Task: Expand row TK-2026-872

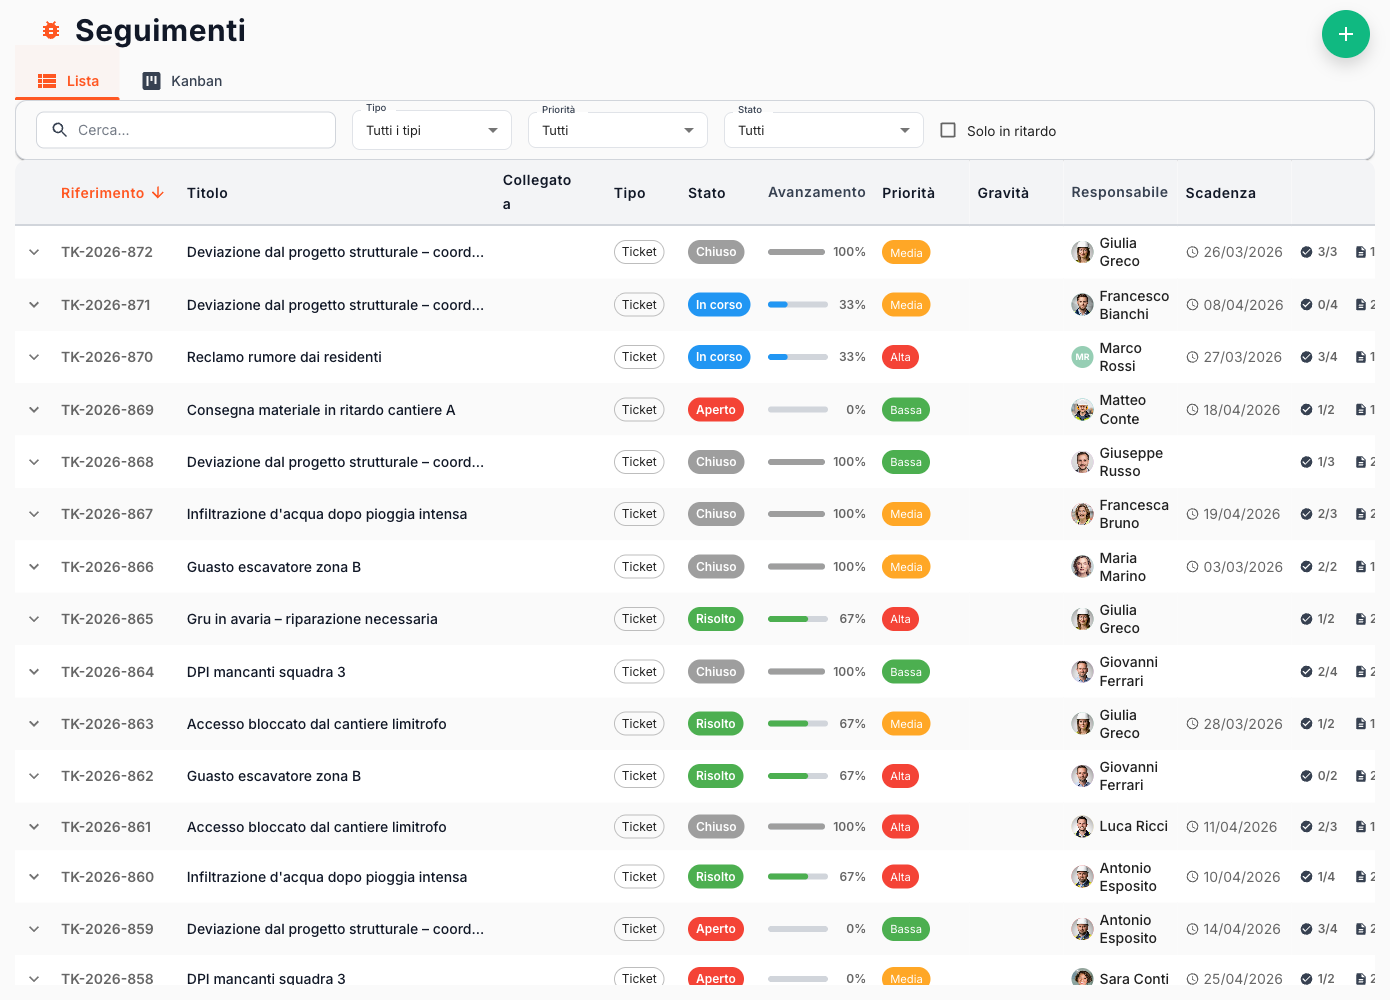Action: point(34,252)
